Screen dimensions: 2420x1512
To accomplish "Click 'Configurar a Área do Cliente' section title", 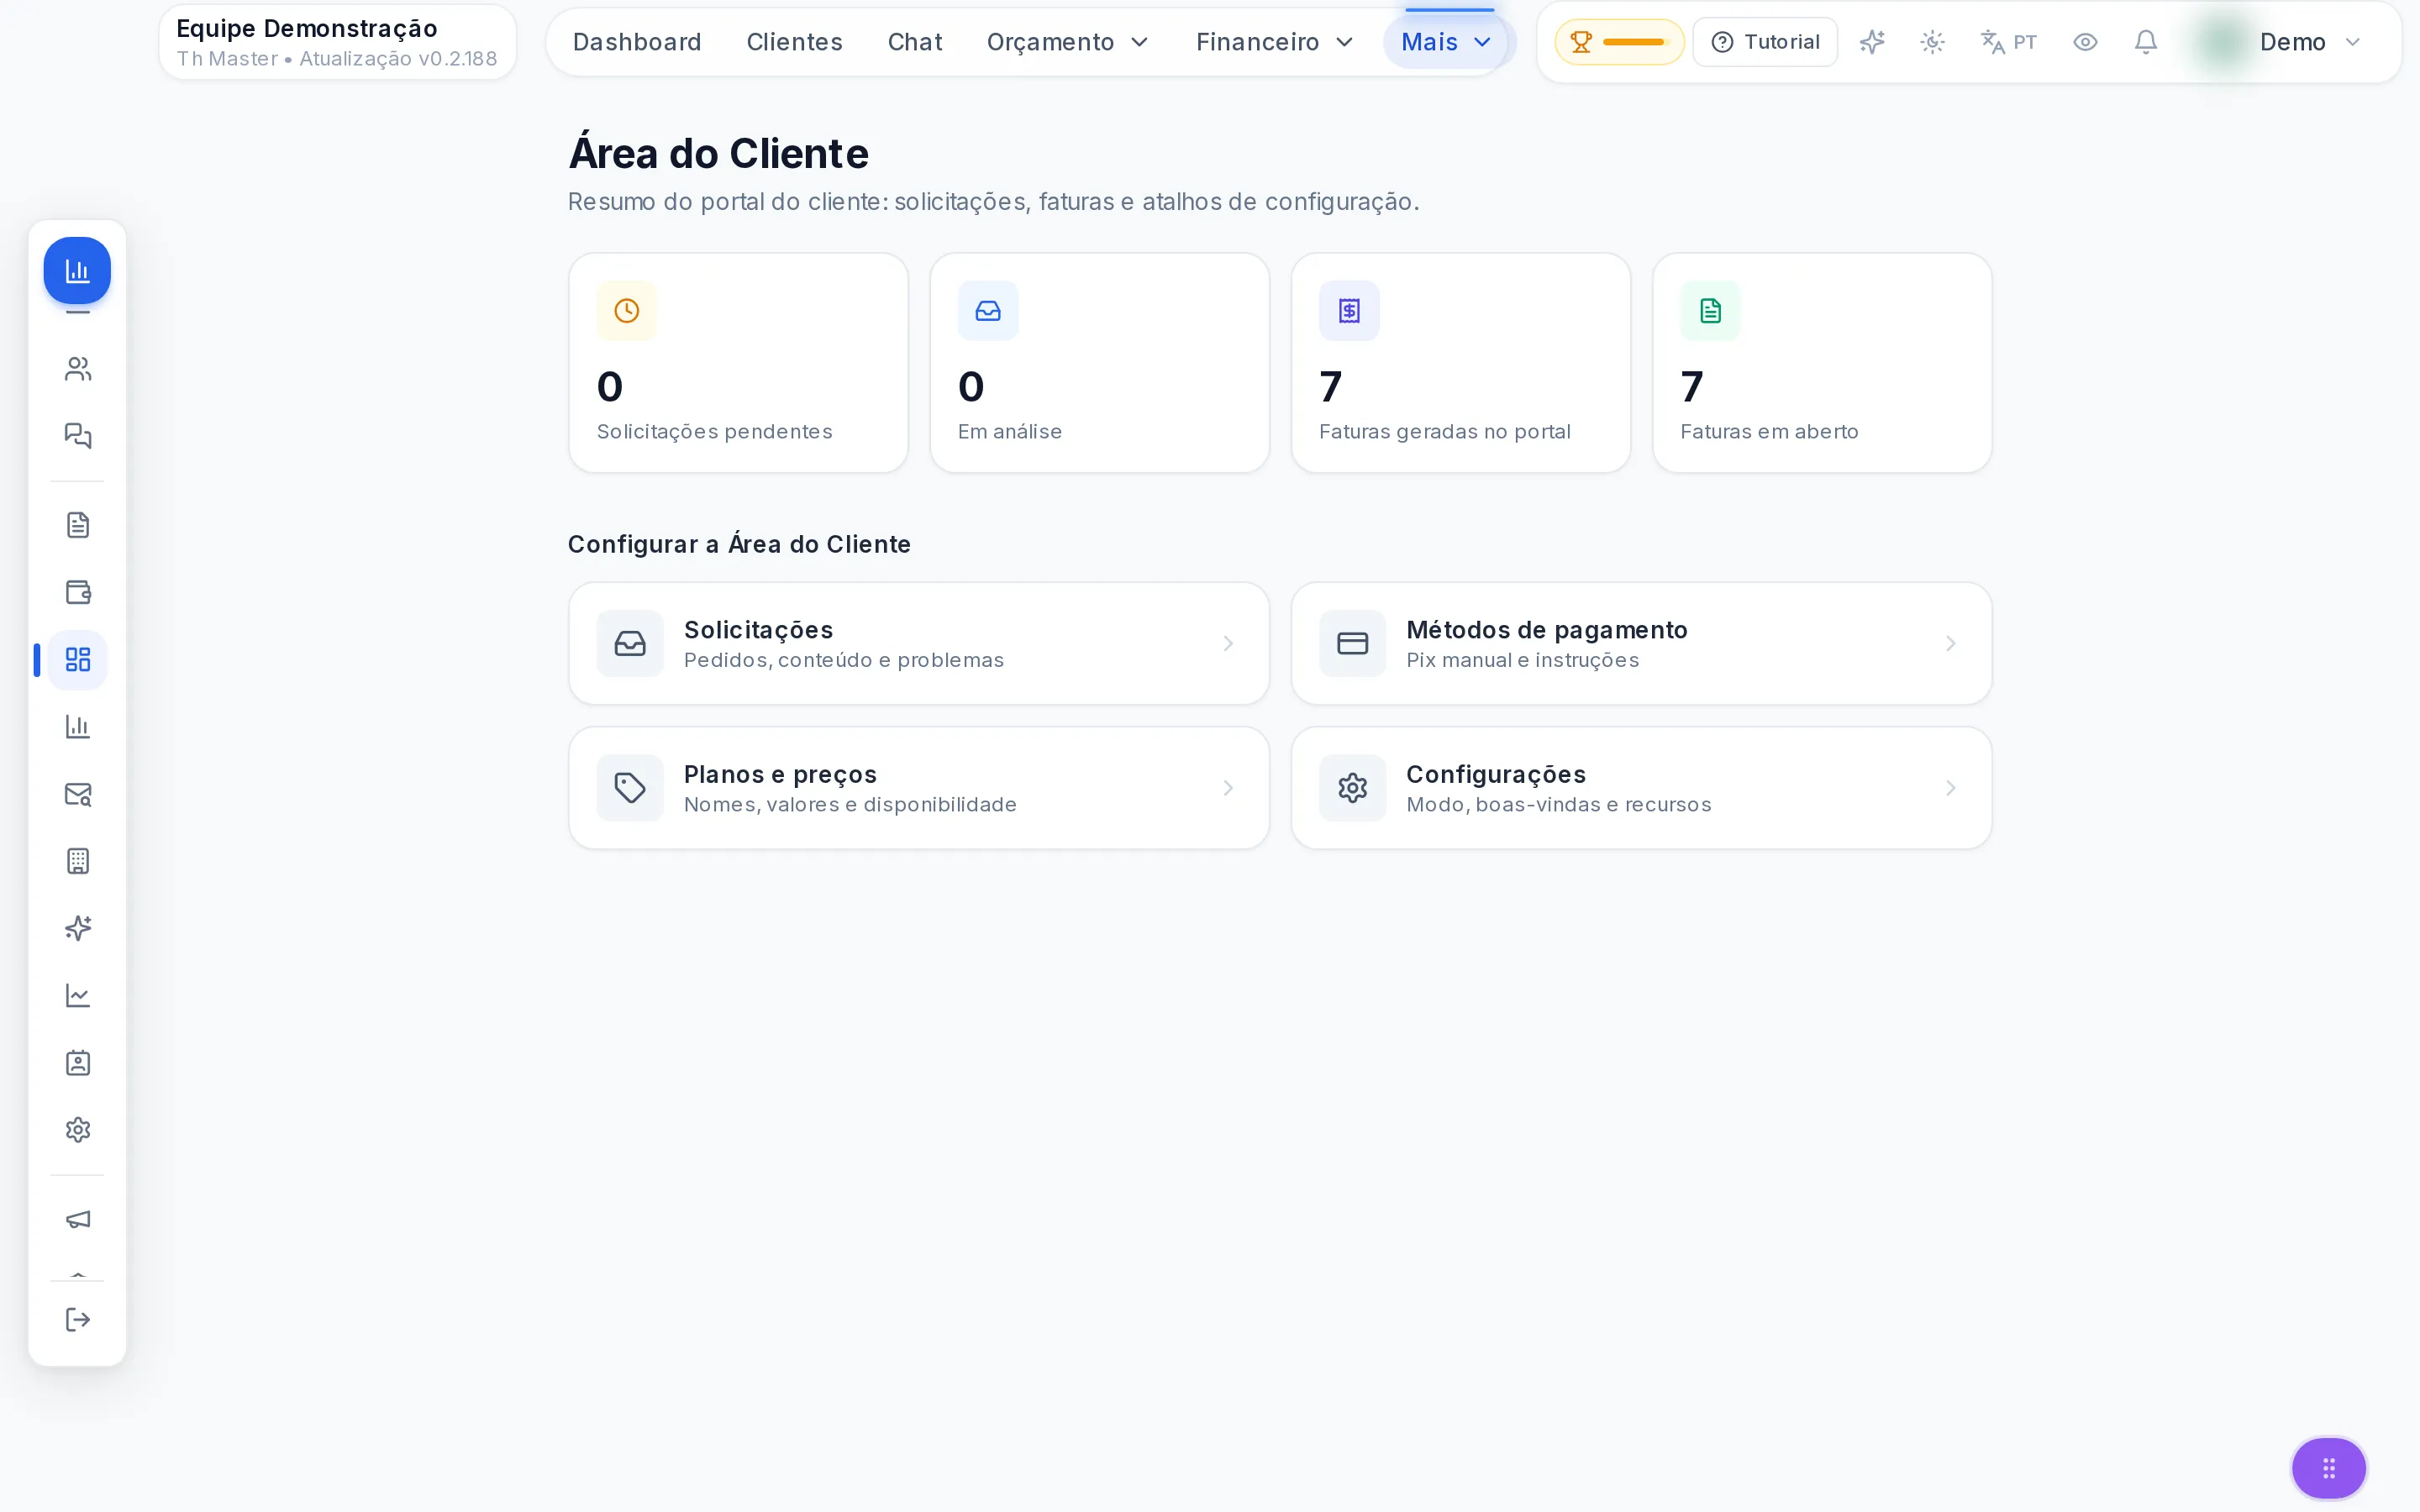I will (x=739, y=544).
